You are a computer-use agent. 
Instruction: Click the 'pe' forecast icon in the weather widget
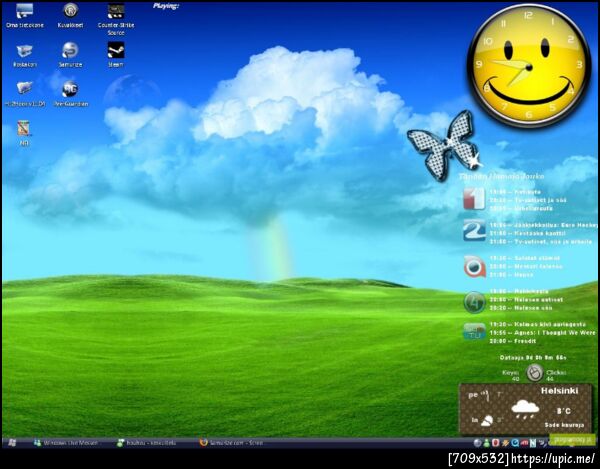487,396
